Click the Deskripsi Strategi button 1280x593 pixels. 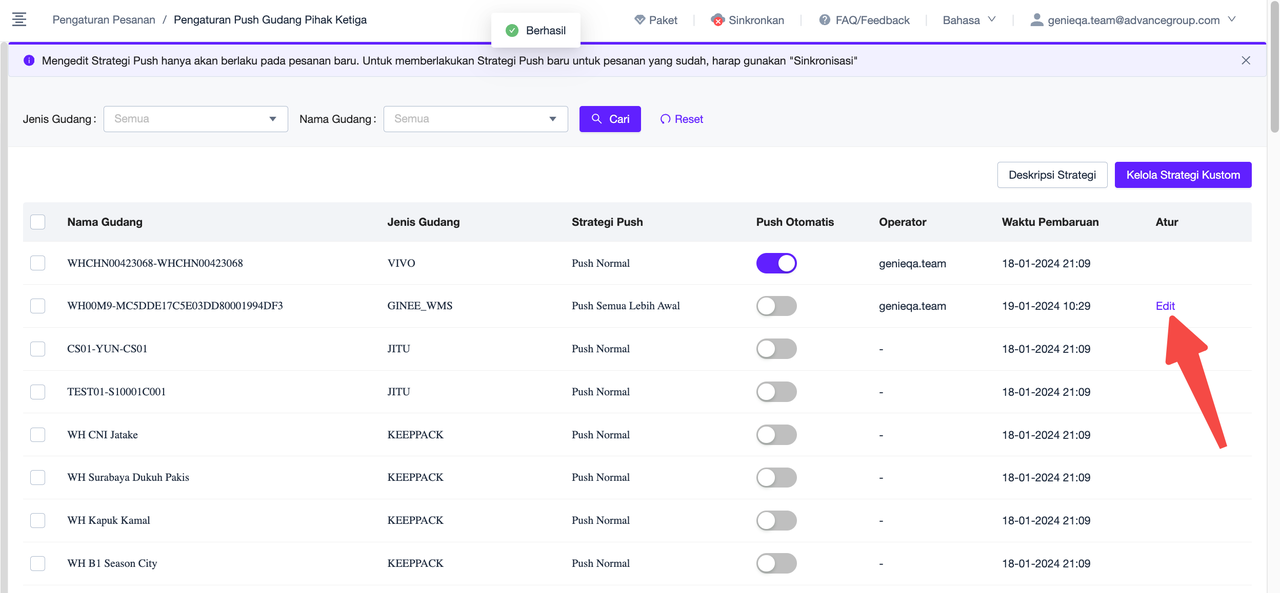1052,175
